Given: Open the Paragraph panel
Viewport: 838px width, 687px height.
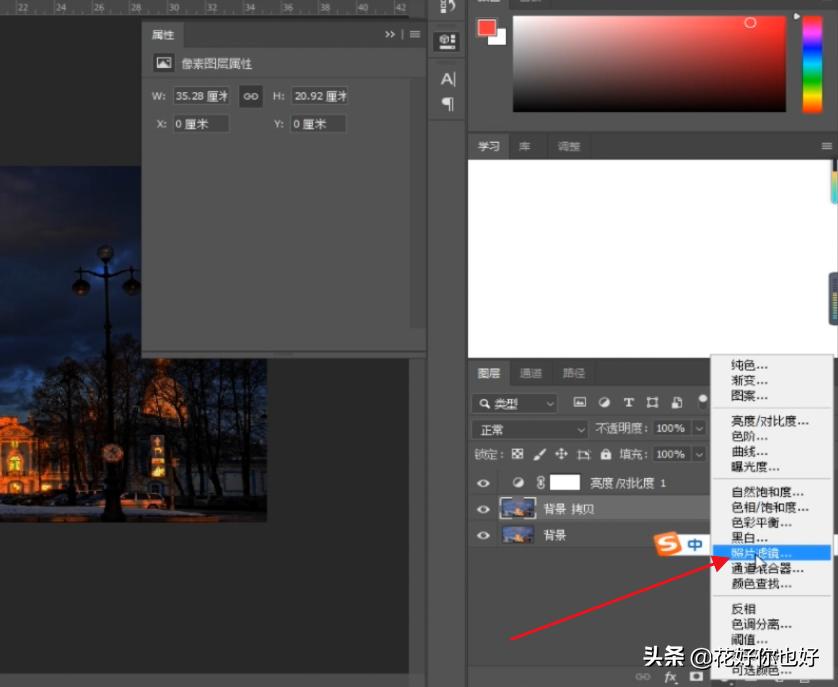Looking at the screenshot, I should [x=447, y=103].
